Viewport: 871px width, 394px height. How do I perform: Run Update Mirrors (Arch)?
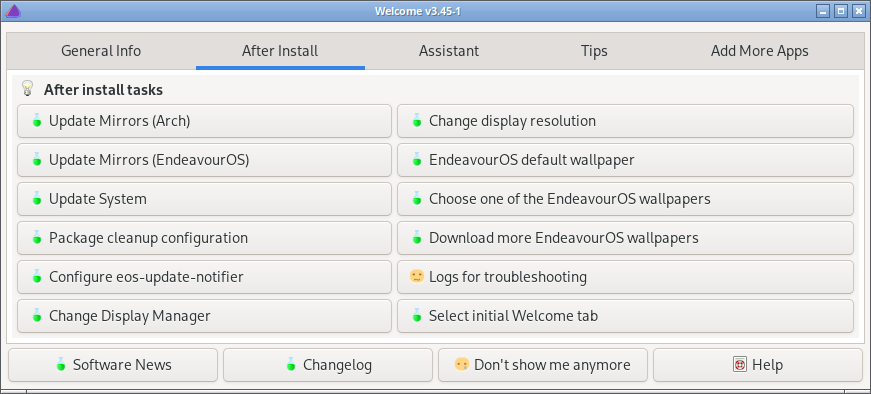(204, 121)
